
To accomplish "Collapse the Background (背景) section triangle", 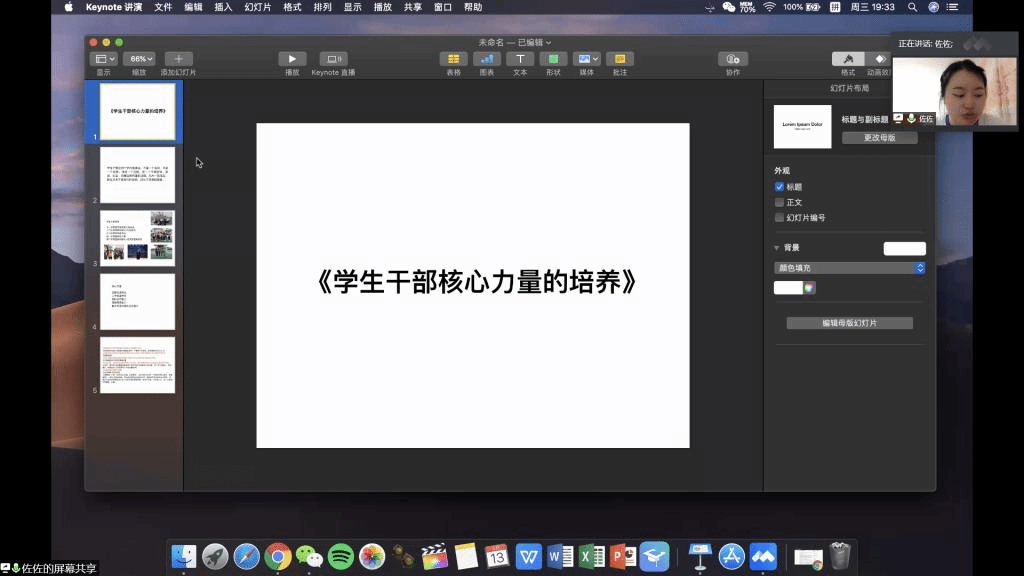I will tap(777, 248).
